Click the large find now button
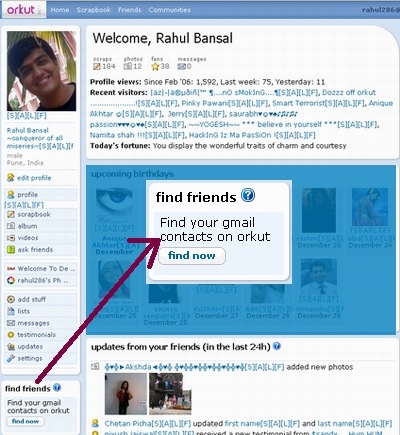 [192, 256]
